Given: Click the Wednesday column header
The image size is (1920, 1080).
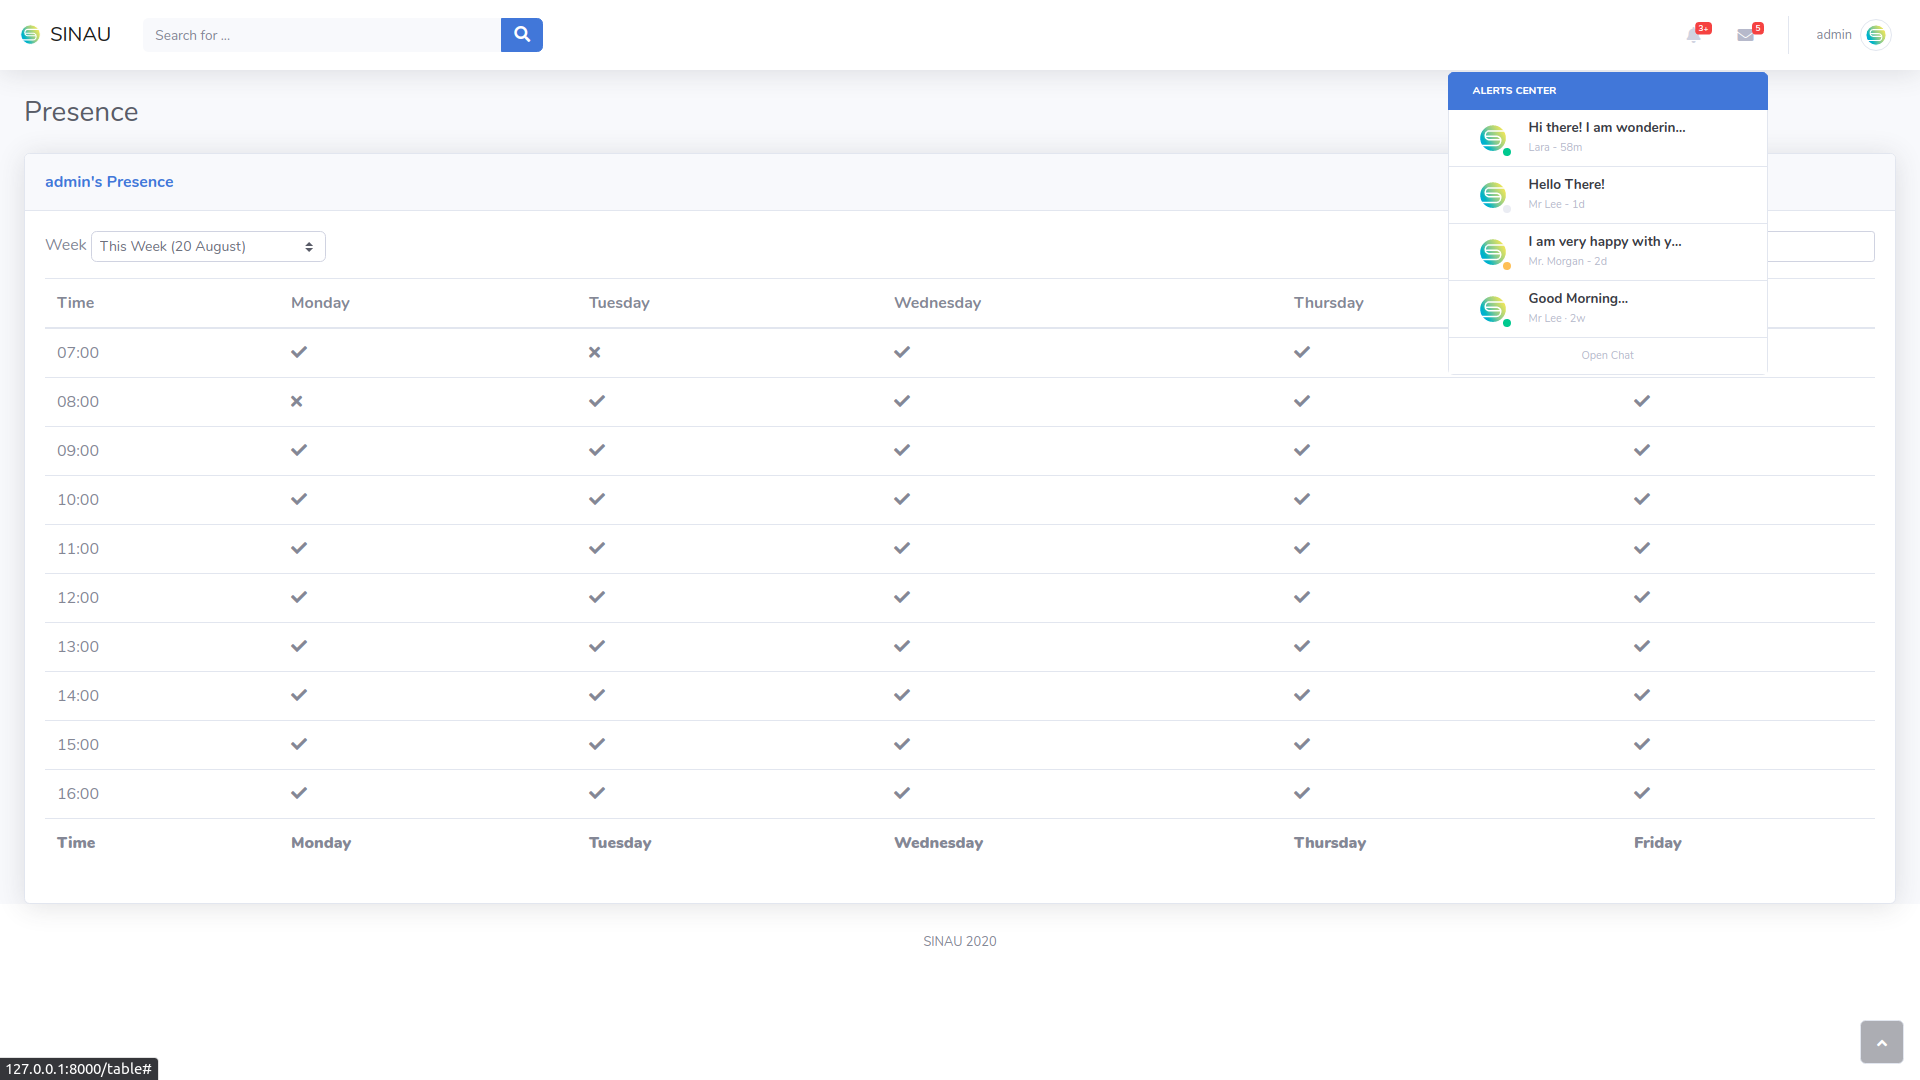Looking at the screenshot, I should (937, 303).
